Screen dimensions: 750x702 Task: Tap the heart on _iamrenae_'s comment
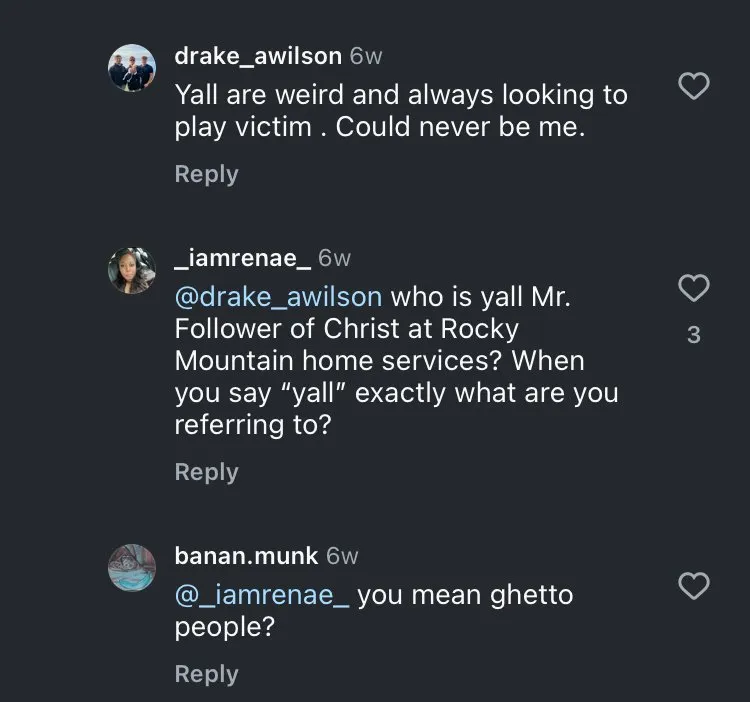[x=693, y=289]
